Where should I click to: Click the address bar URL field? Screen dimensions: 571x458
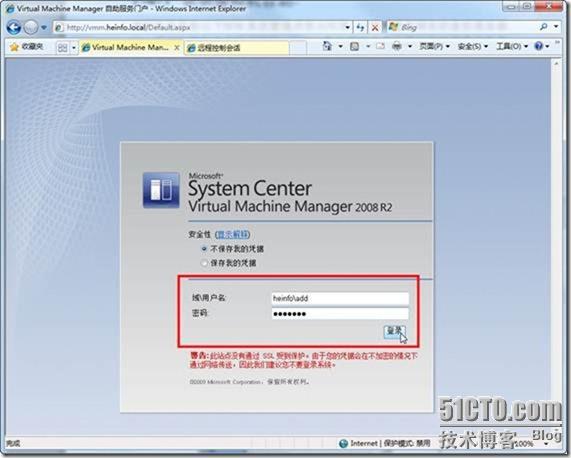[x=198, y=27]
